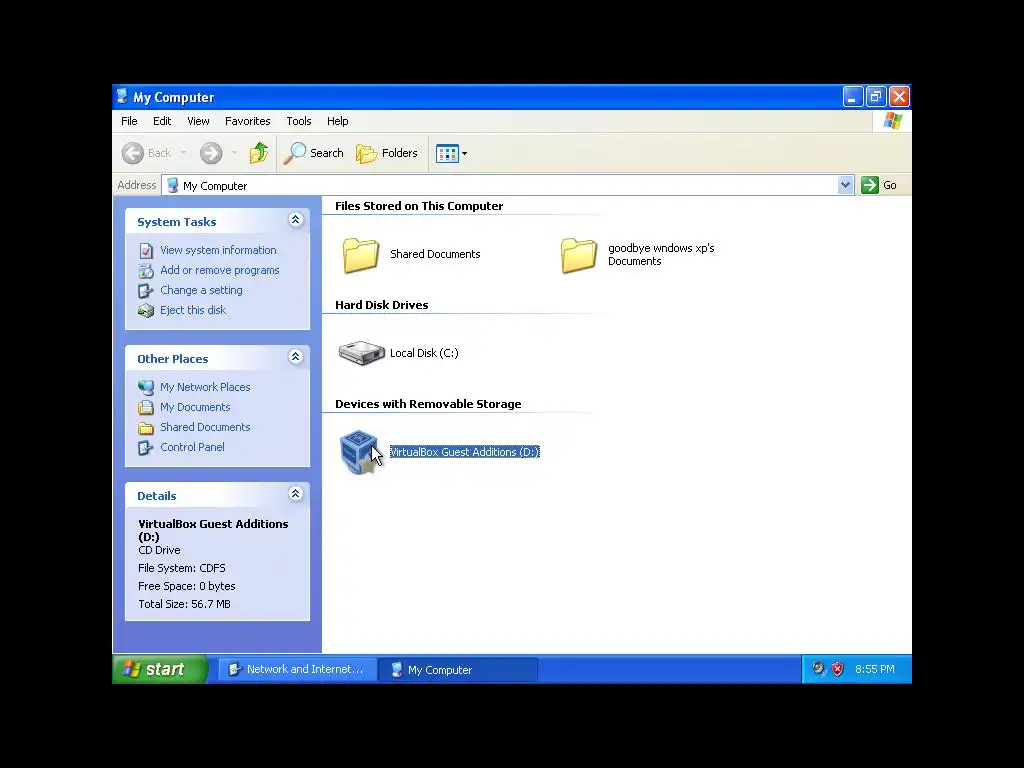Click the VirtualBox Guest Additions (D:) label
The width and height of the screenshot is (1024, 768).
pos(464,452)
